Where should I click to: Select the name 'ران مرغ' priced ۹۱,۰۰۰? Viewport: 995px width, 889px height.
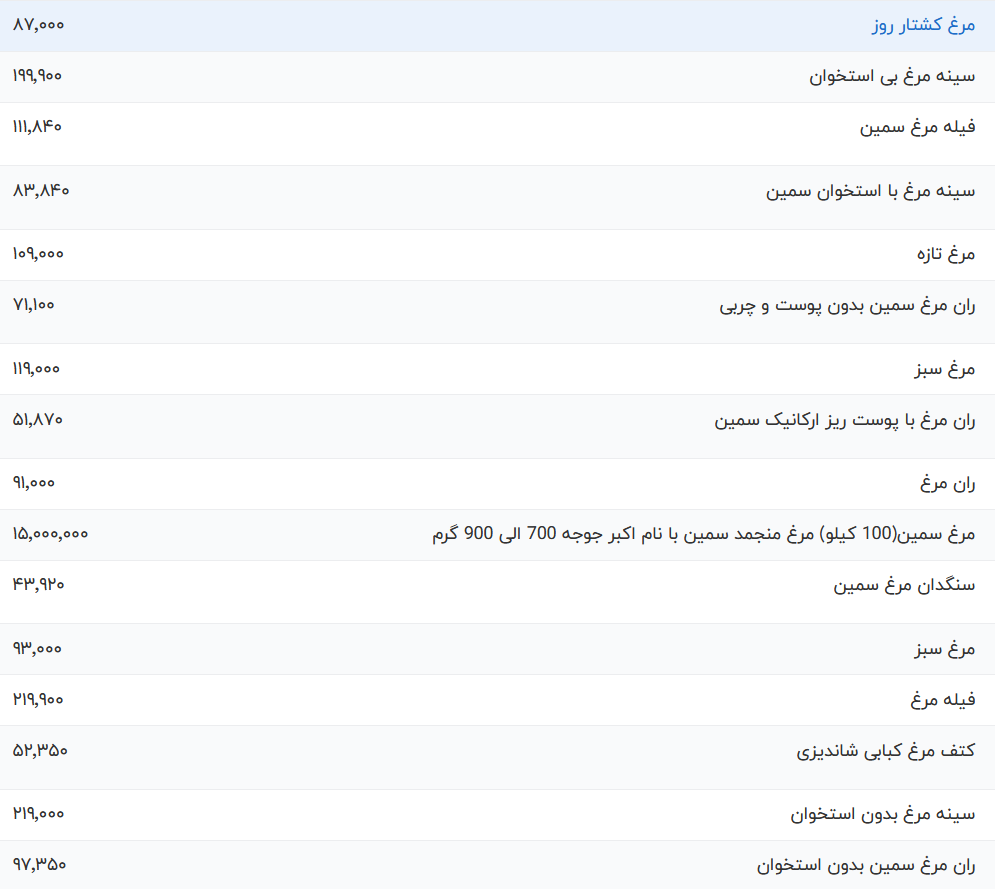point(948,484)
